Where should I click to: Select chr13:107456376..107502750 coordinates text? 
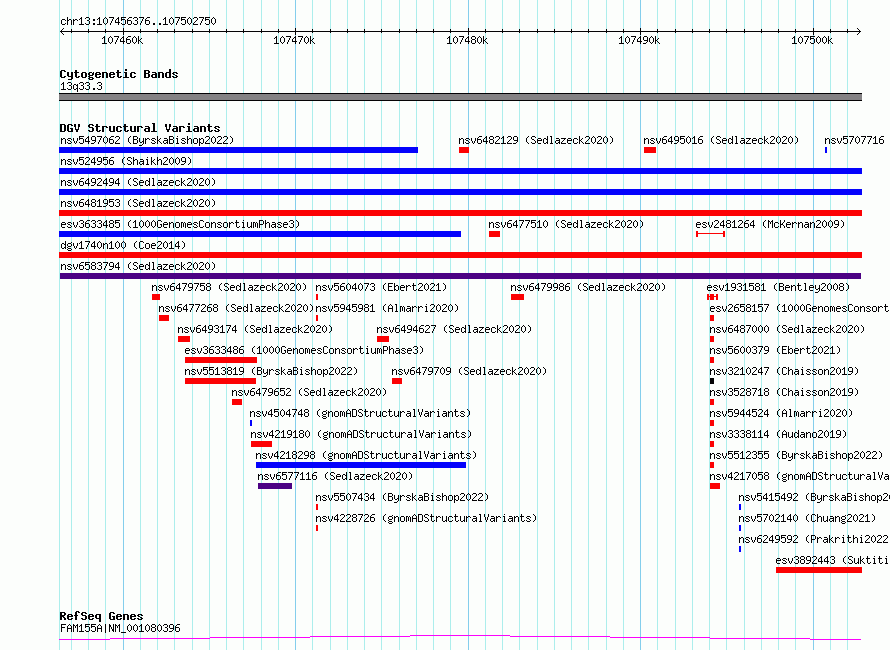click(138, 21)
